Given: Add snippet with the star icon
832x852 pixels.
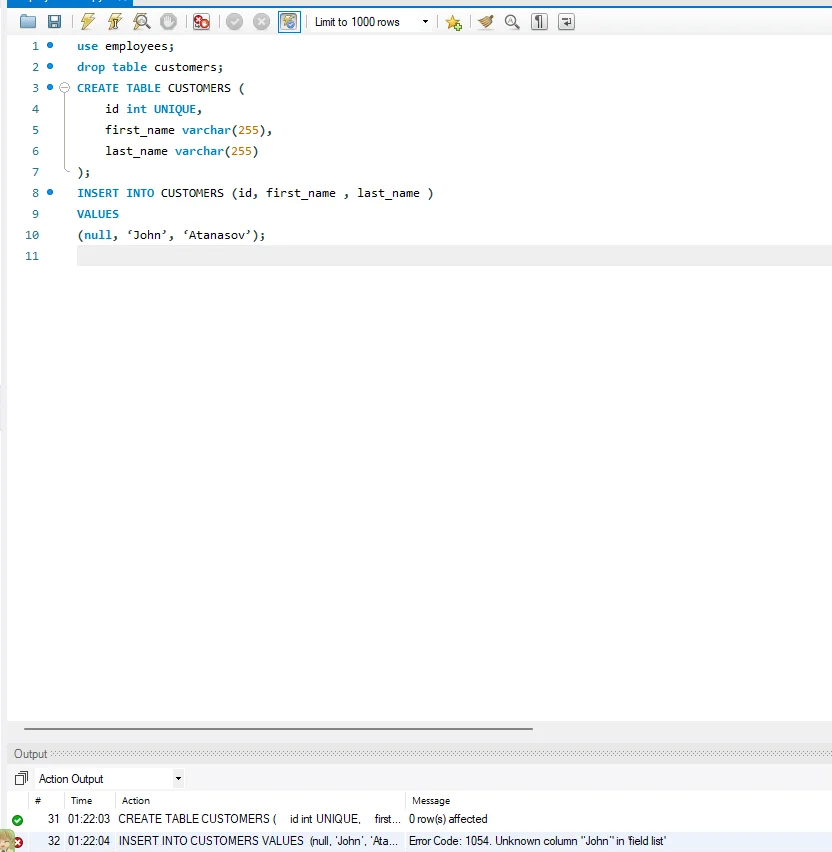Looking at the screenshot, I should (453, 22).
